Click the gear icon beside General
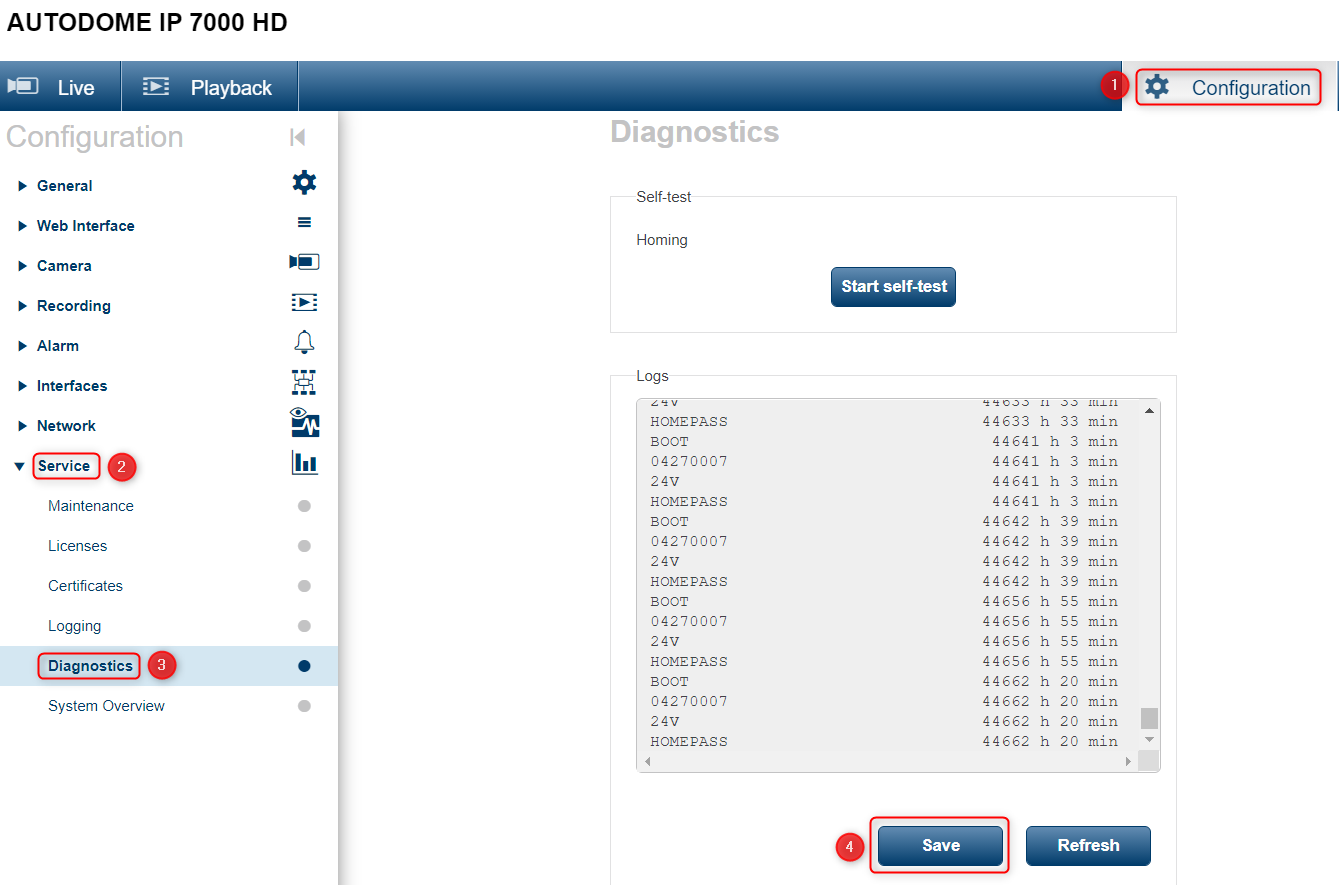 click(304, 182)
